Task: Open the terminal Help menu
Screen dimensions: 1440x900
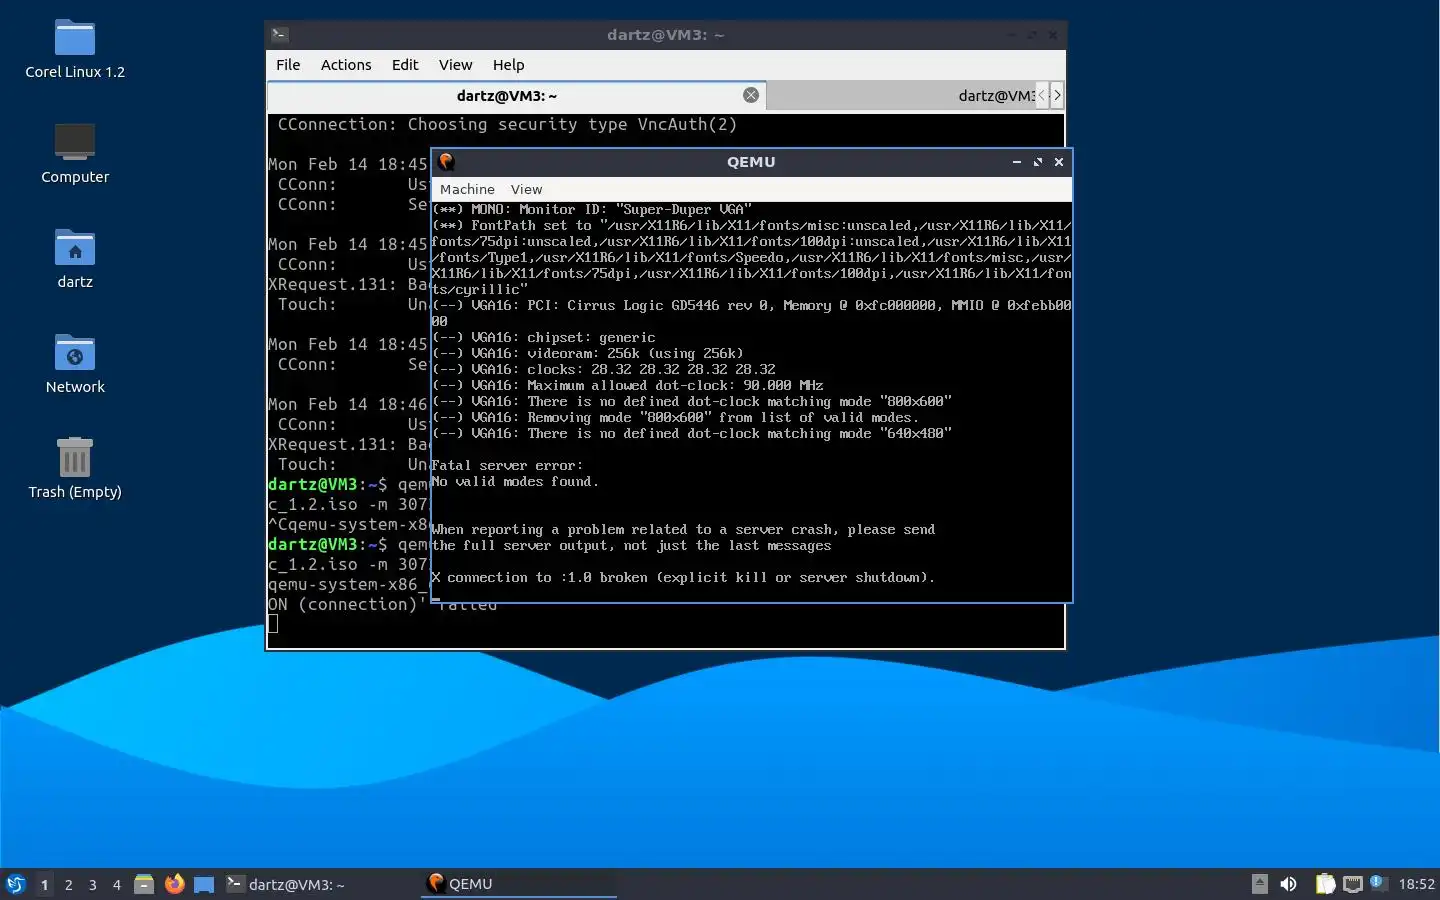Action: point(508,65)
